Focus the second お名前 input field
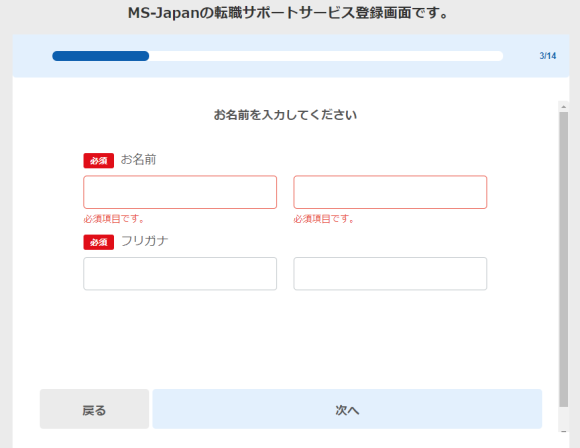The height and width of the screenshot is (448, 580). pos(390,192)
